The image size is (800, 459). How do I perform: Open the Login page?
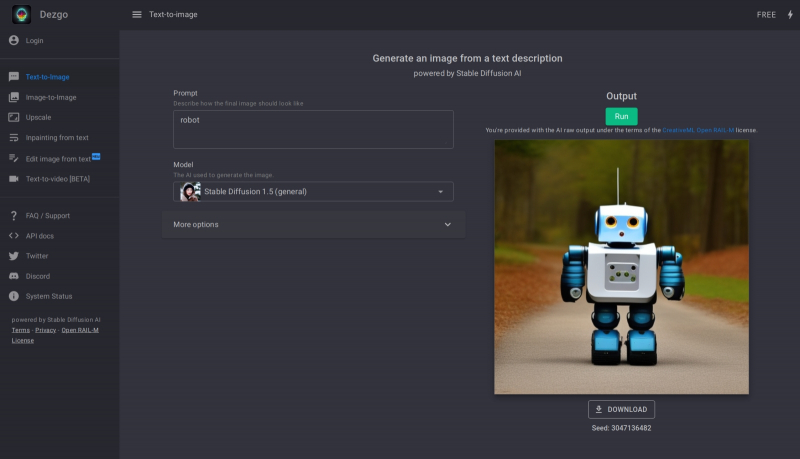coord(34,40)
